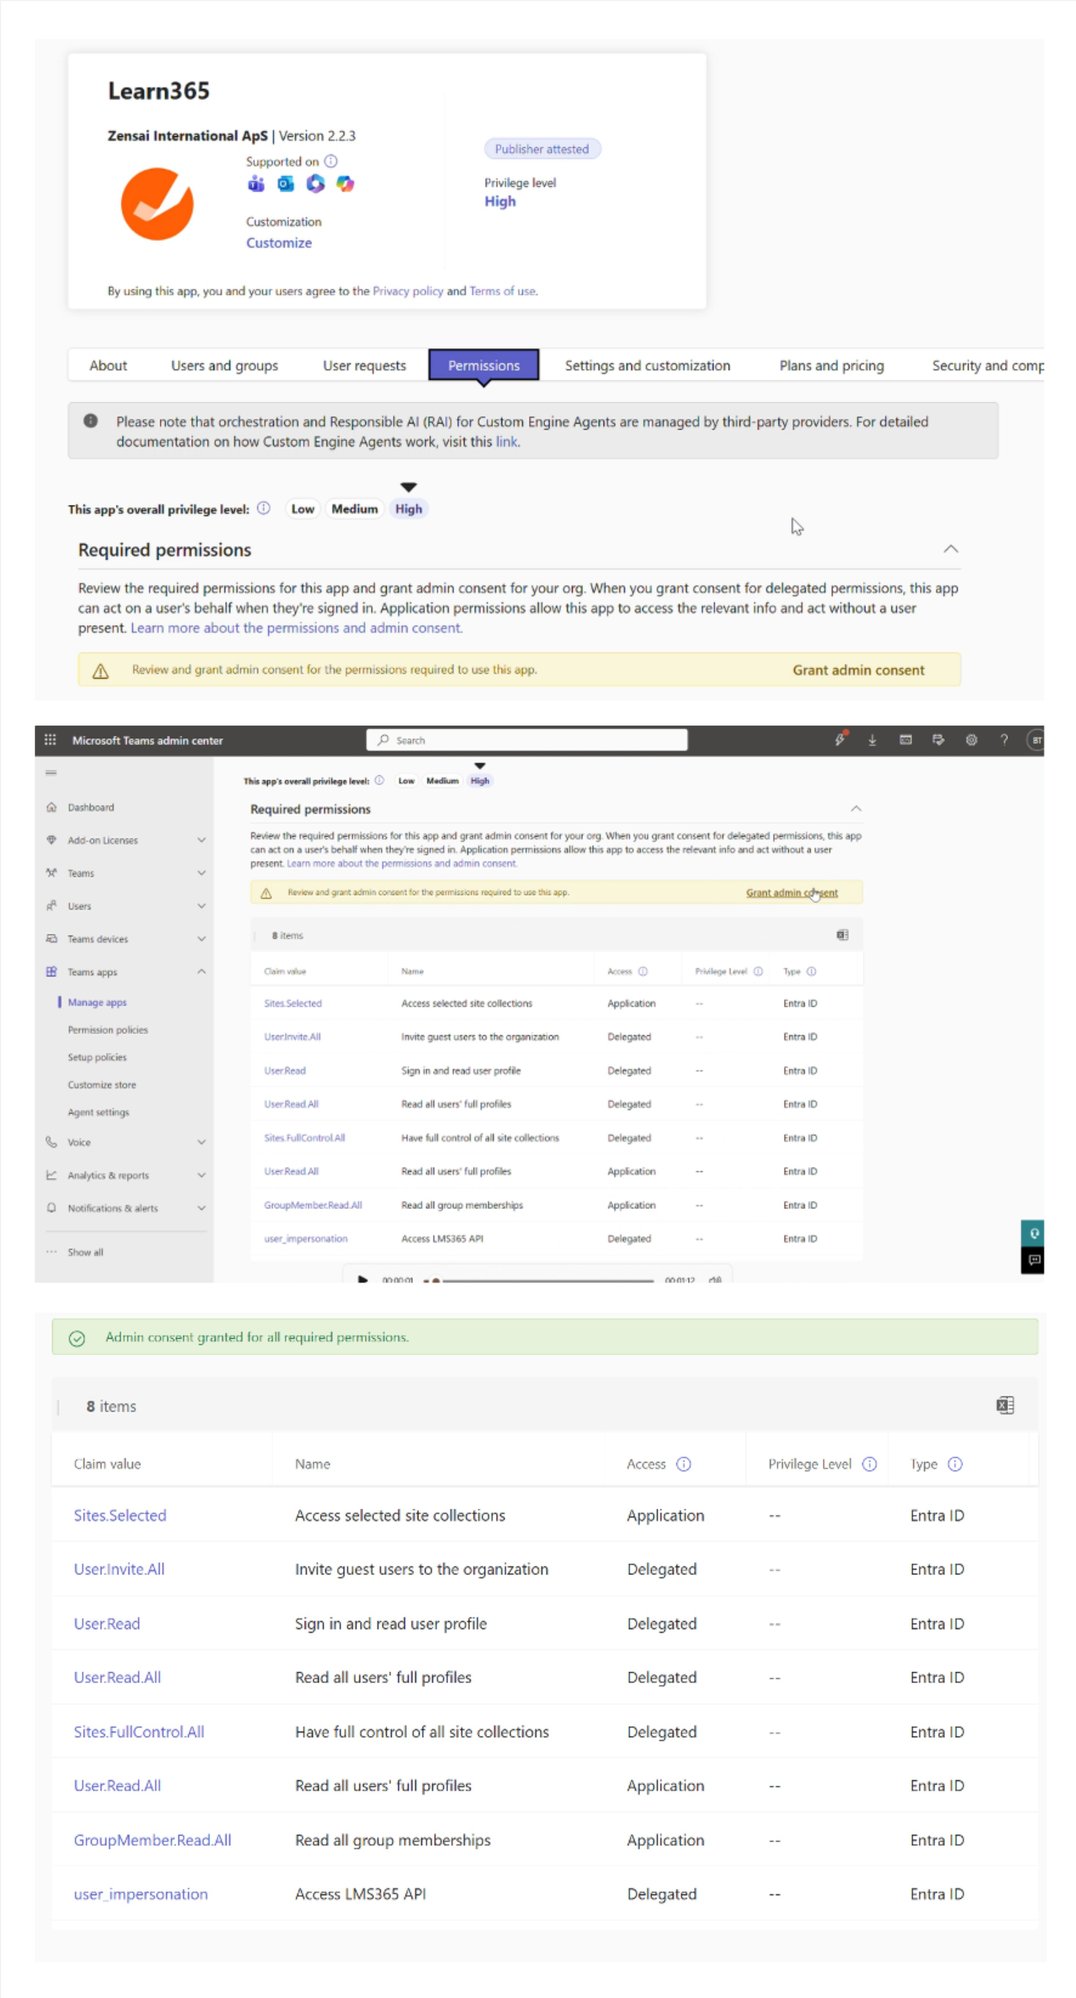
Task: Collapse the Teams apps navigation group
Action: pyautogui.click(x=201, y=972)
